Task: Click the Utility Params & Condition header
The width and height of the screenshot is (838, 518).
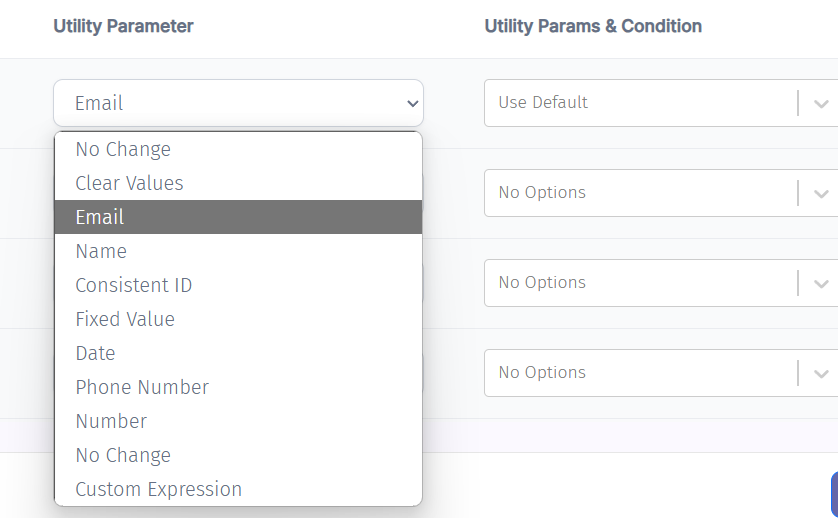Action: coord(593,26)
